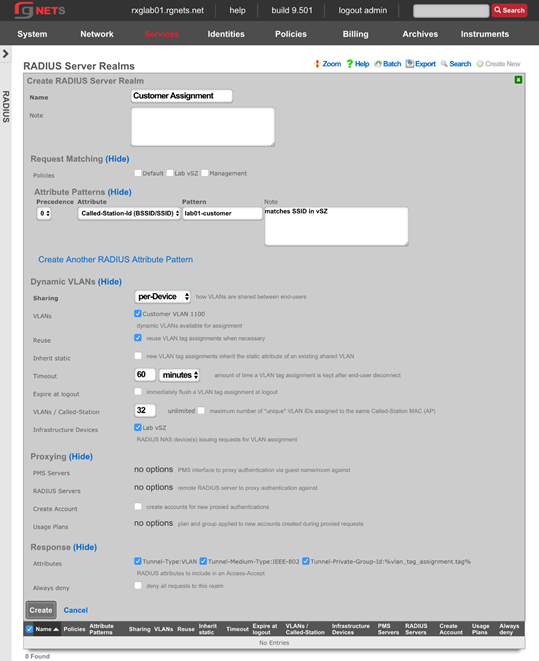Enable the Expire at logout checkbox
The width and height of the screenshot is (539, 661).
138,392
